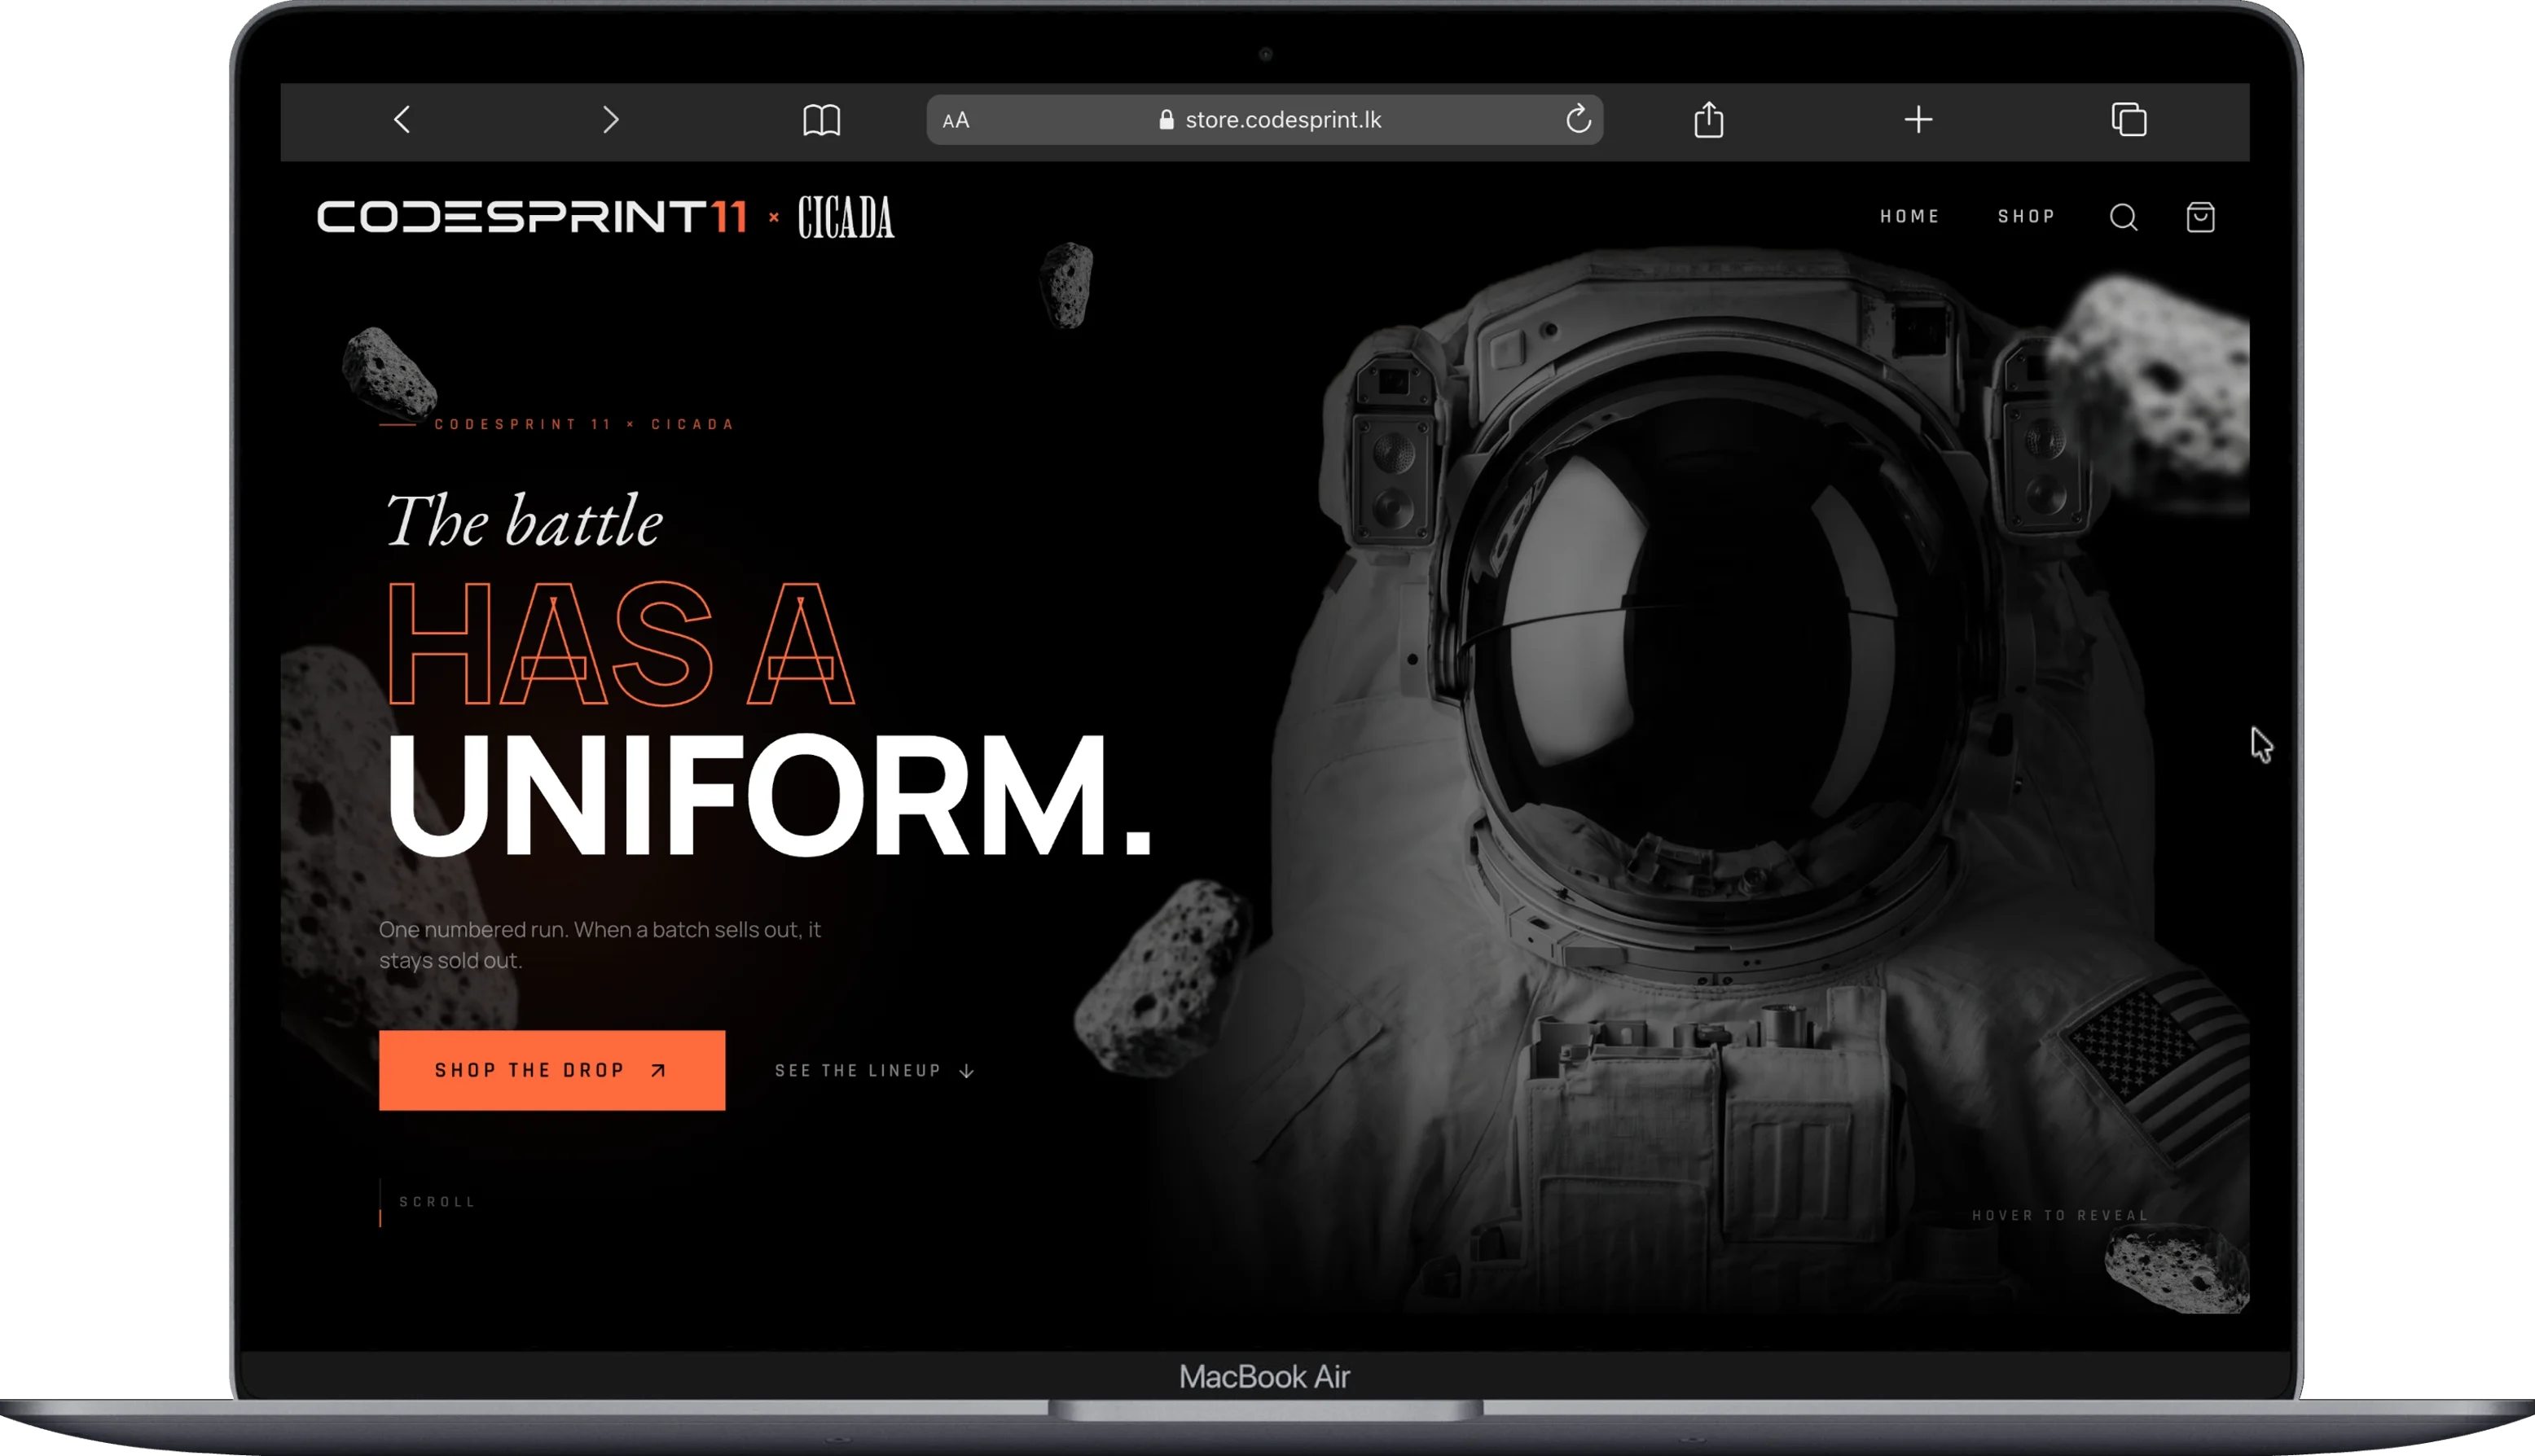Click the CODESPRINT11 logo
Screen dimensions: 2535x1456
click(x=532, y=217)
